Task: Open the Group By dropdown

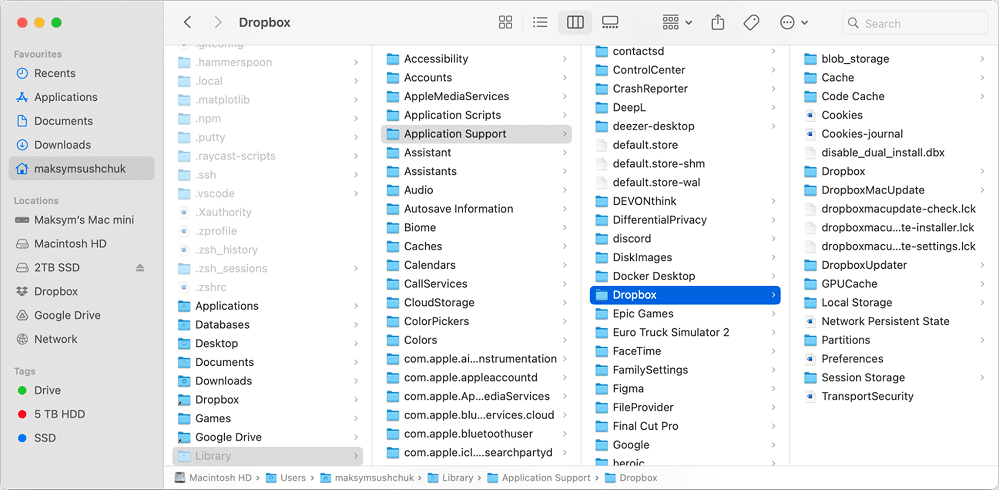Action: pyautogui.click(x=677, y=23)
